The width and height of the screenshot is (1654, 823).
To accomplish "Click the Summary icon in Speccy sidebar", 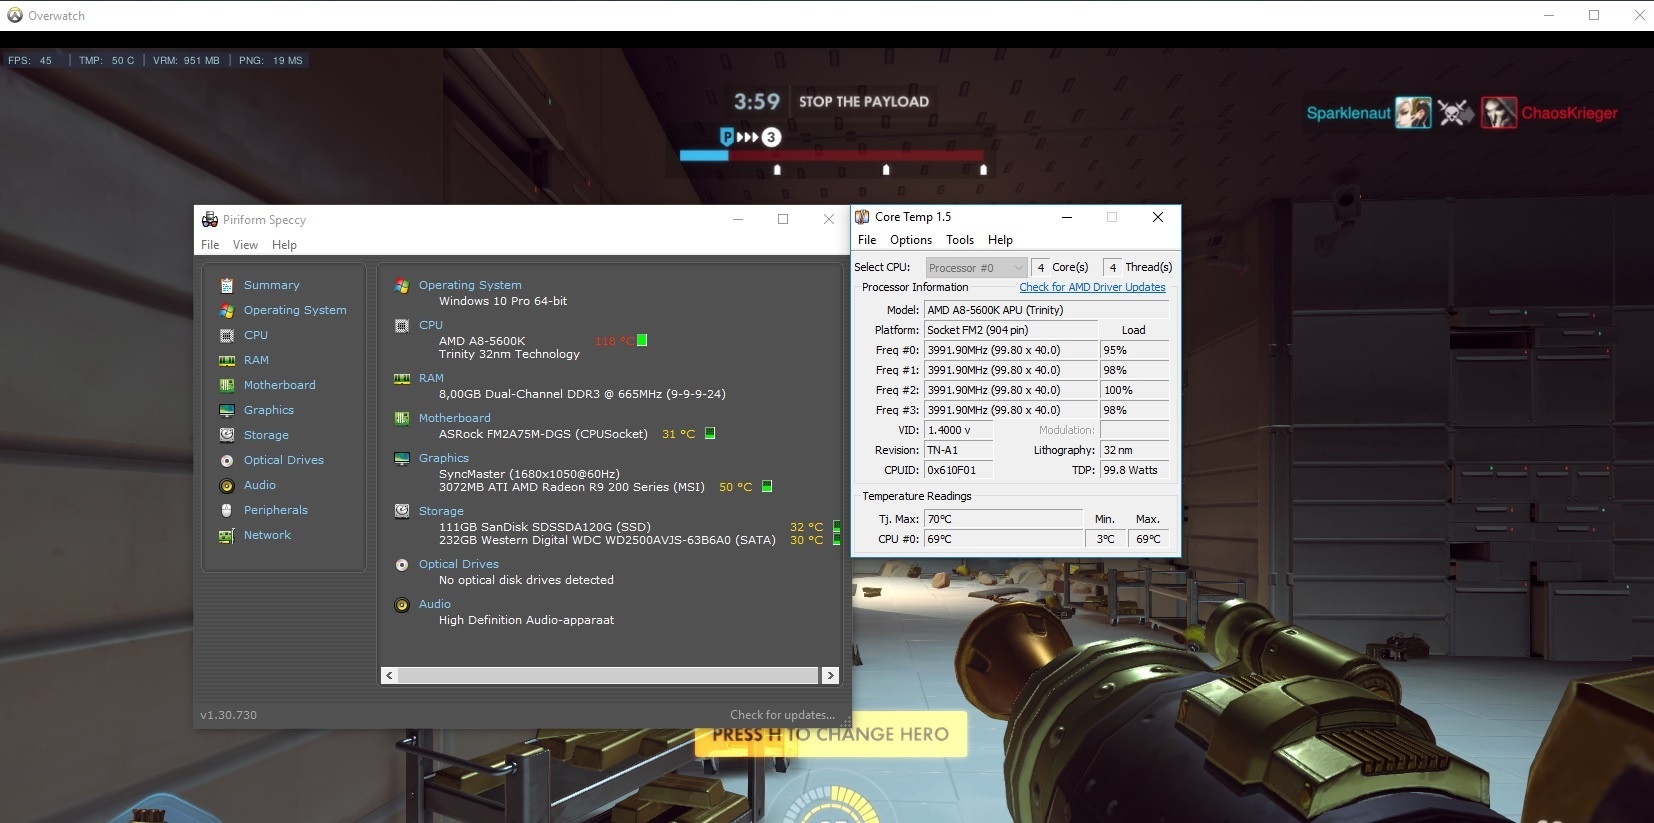I will (x=227, y=285).
